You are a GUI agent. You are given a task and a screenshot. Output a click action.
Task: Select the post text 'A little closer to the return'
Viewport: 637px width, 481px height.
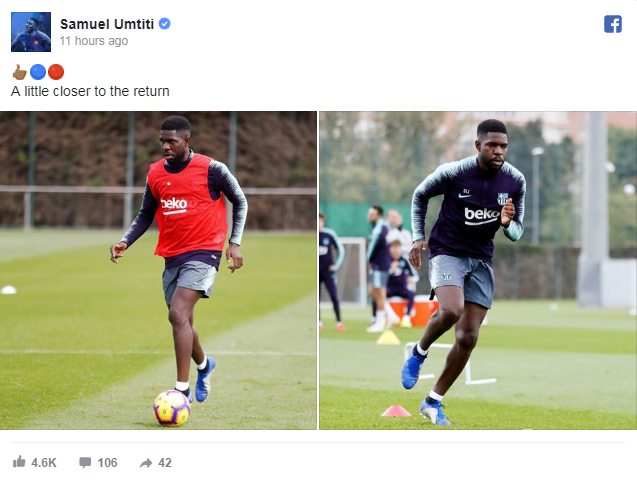(x=90, y=91)
